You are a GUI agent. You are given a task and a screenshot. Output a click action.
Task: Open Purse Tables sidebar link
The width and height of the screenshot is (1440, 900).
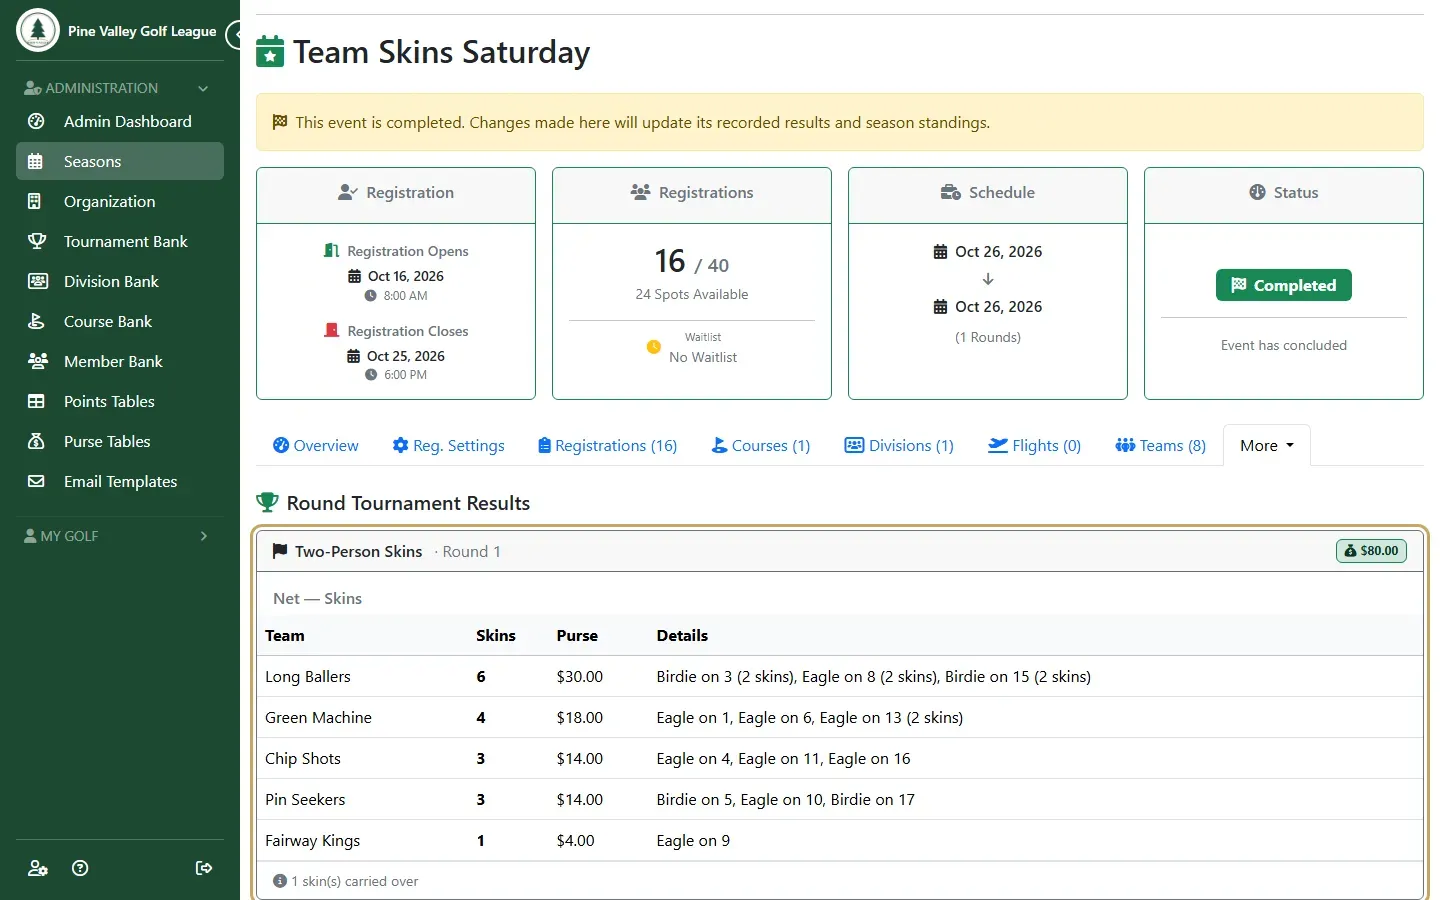[x=120, y=441]
